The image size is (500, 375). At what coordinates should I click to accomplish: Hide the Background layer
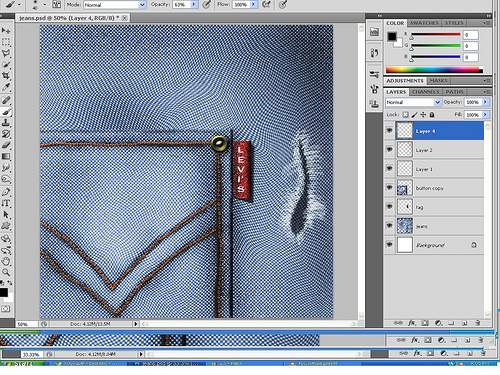[389, 244]
